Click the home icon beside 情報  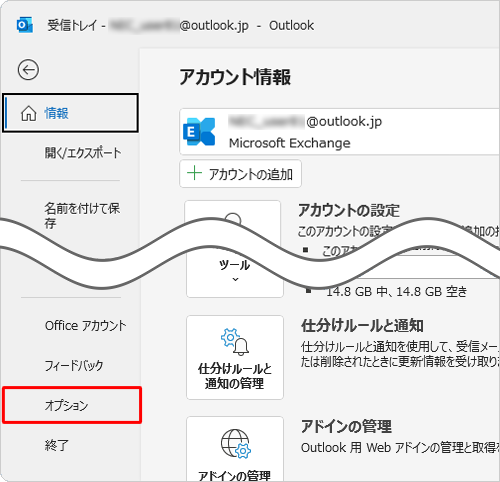[x=29, y=113]
